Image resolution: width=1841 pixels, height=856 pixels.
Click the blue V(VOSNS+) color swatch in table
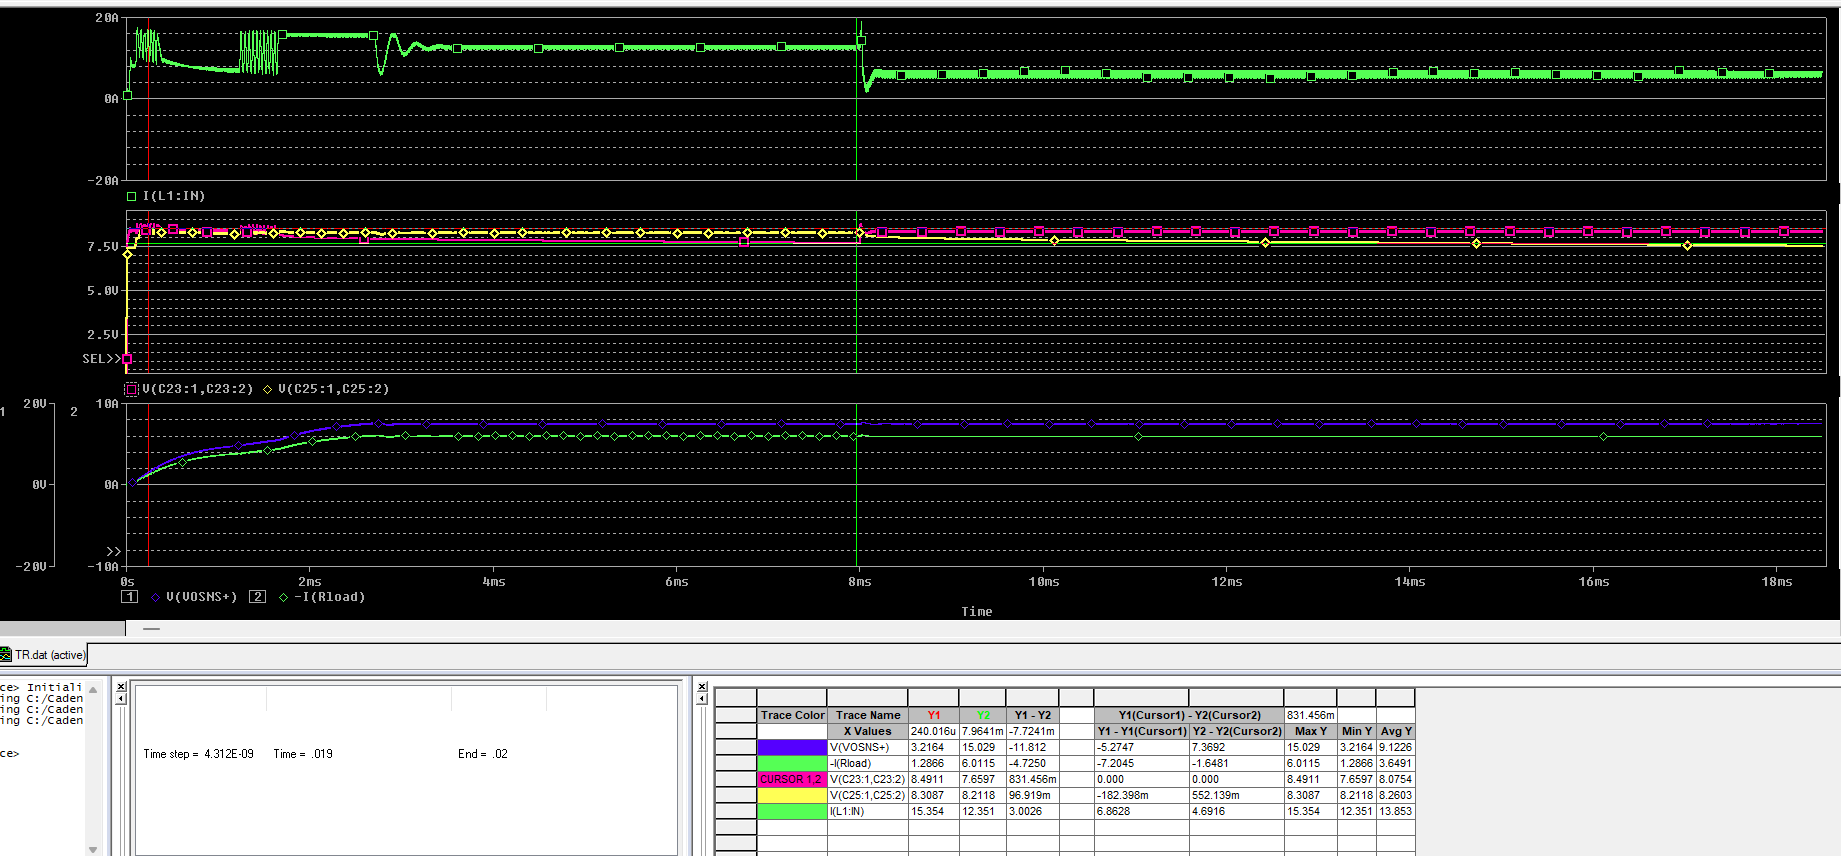(792, 747)
